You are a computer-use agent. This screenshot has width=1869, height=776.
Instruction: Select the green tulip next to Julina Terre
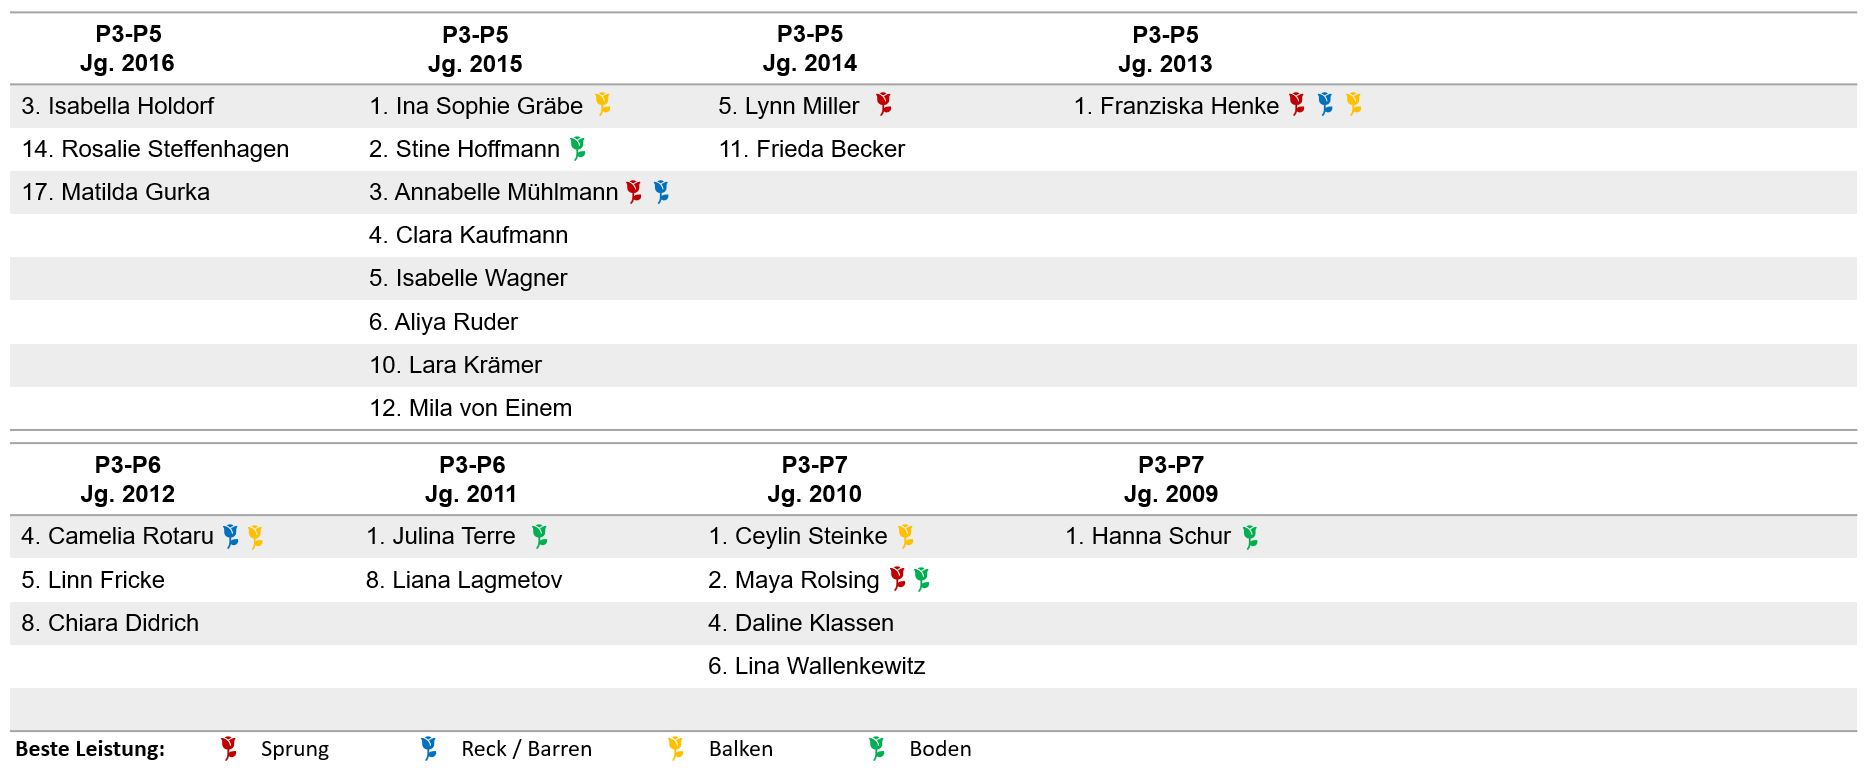pos(539,536)
